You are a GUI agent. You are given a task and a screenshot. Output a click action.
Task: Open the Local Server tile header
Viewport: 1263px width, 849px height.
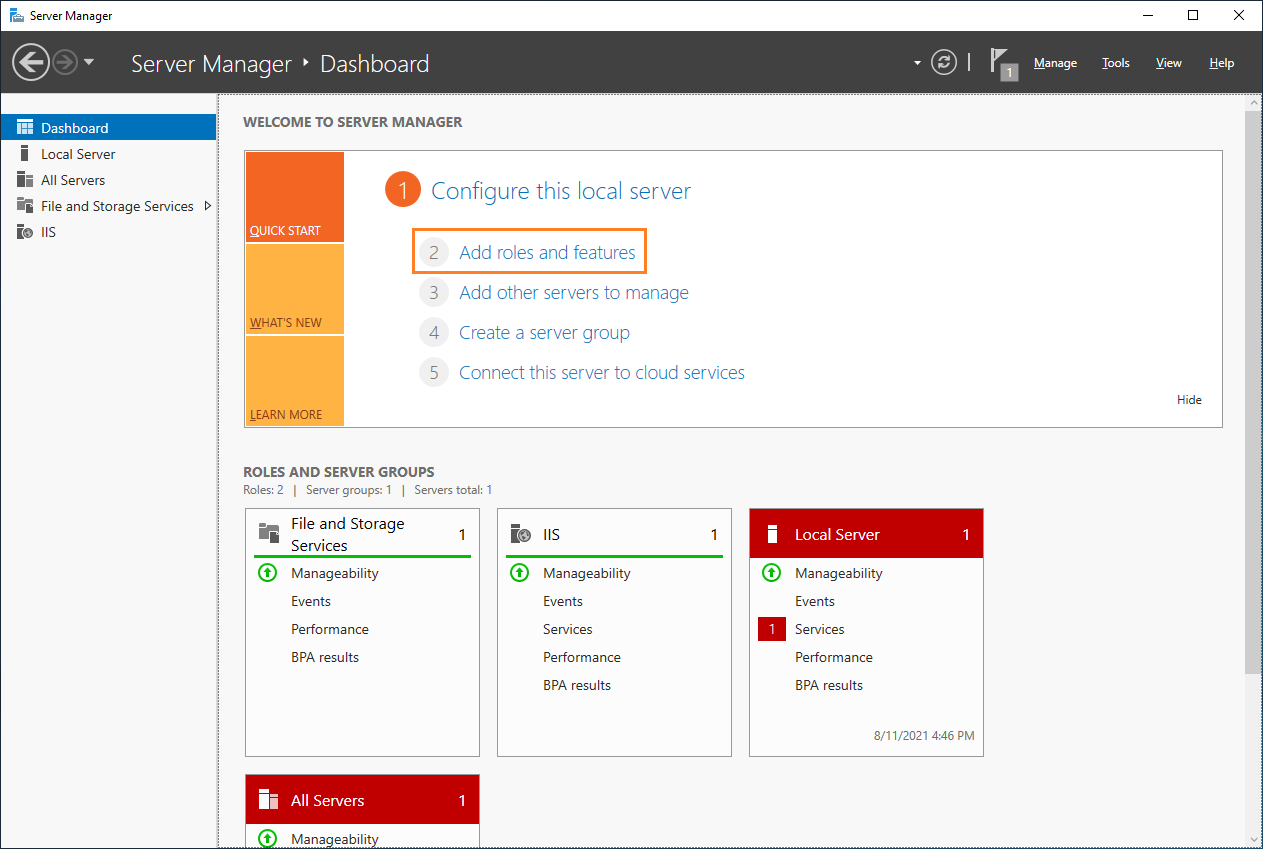[866, 534]
